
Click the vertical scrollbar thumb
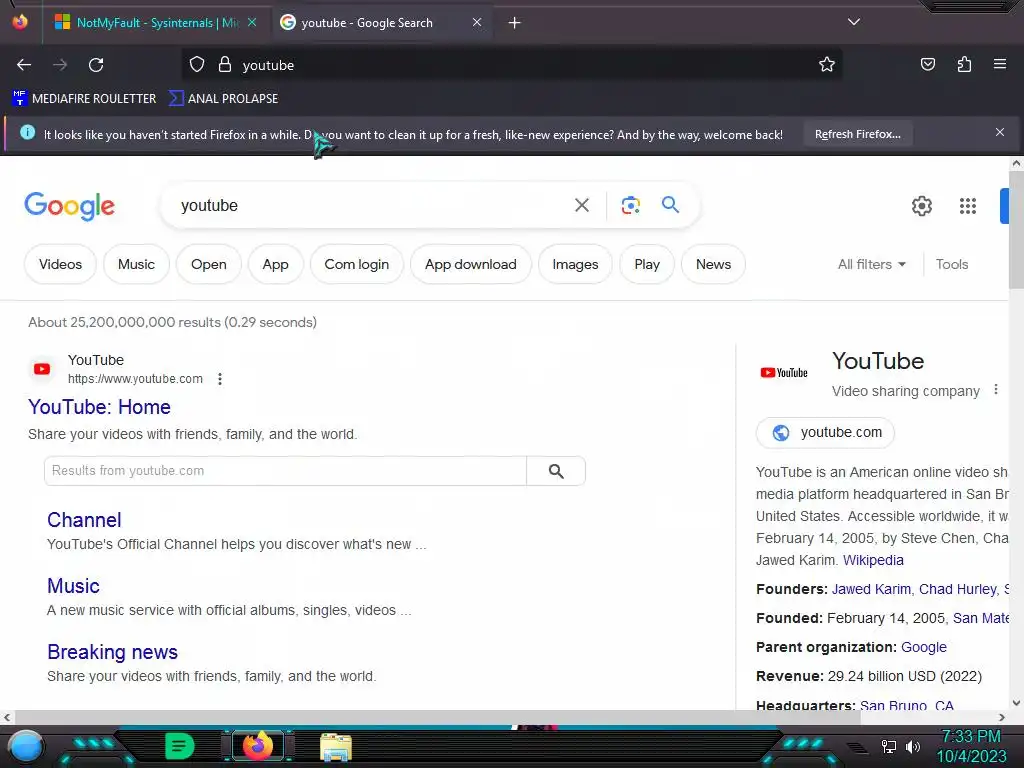(x=1016, y=229)
